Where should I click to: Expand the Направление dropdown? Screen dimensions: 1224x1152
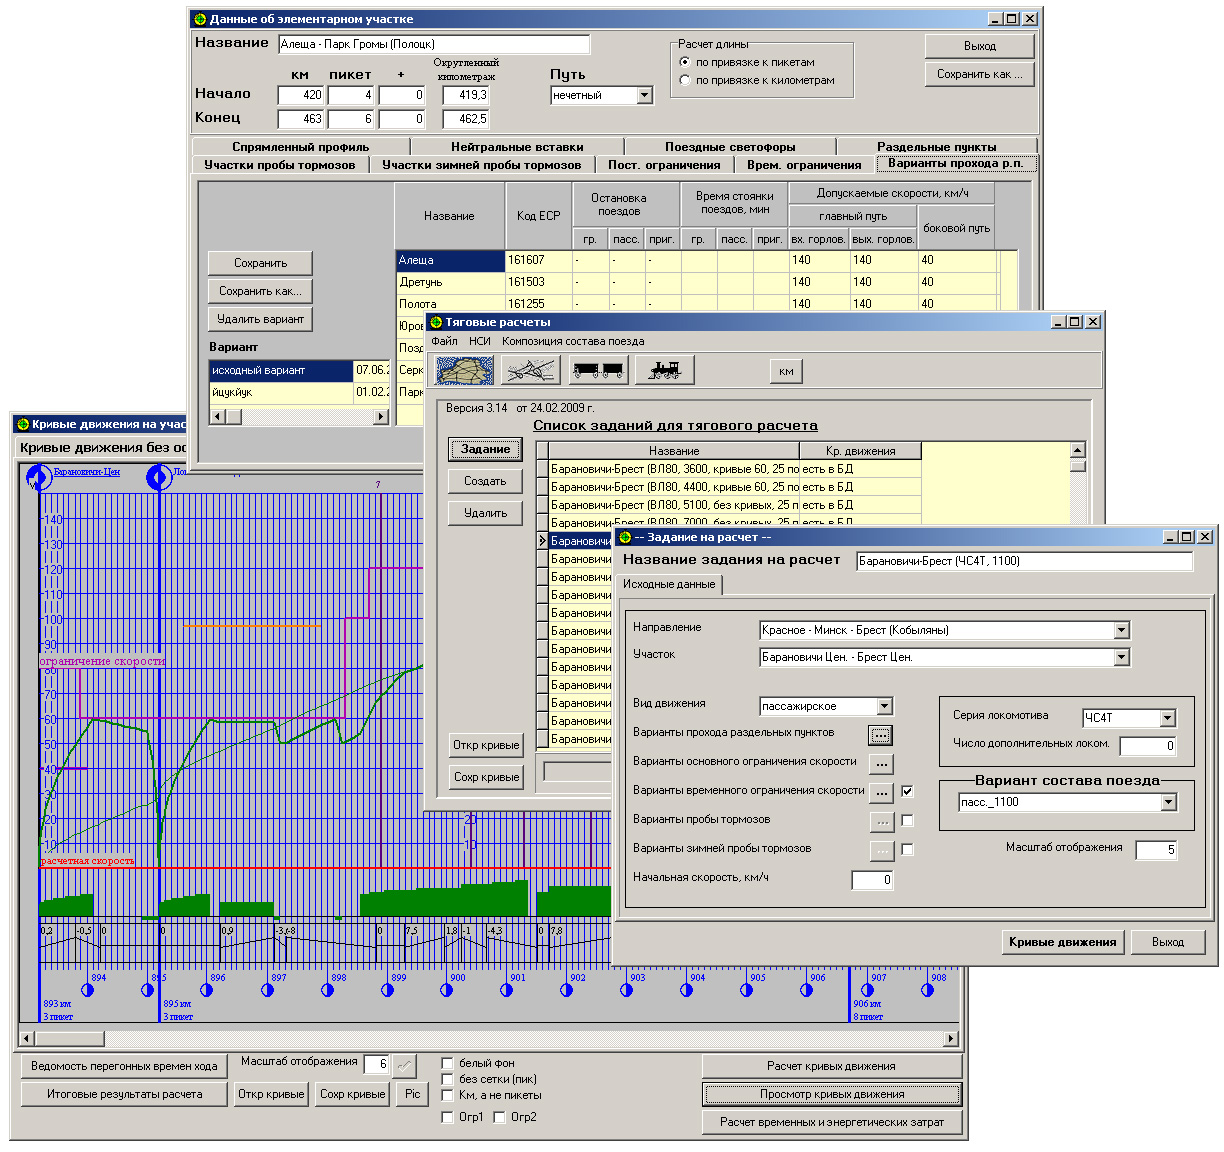click(x=1121, y=630)
